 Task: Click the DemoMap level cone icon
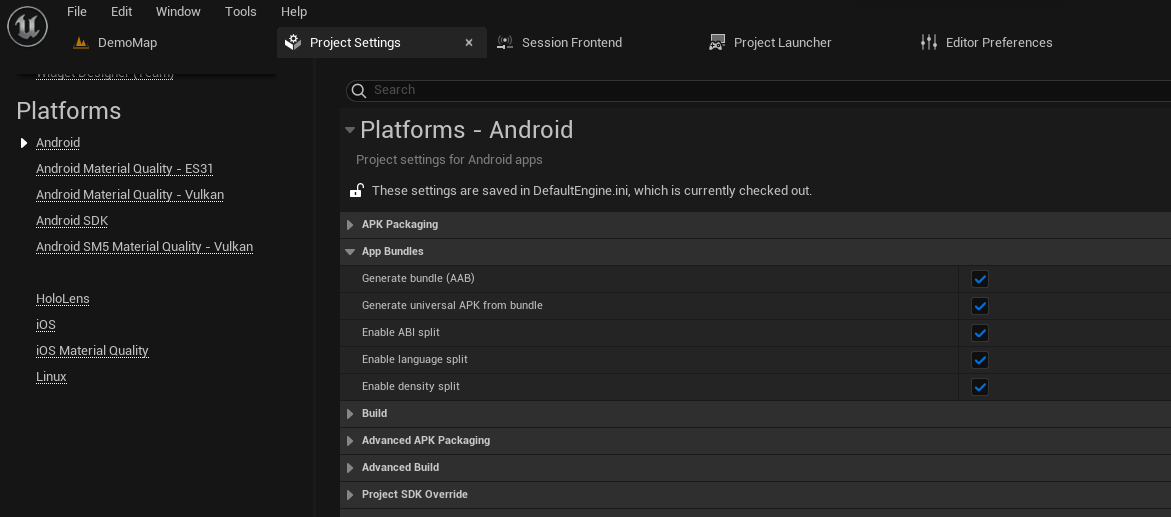[x=81, y=43]
